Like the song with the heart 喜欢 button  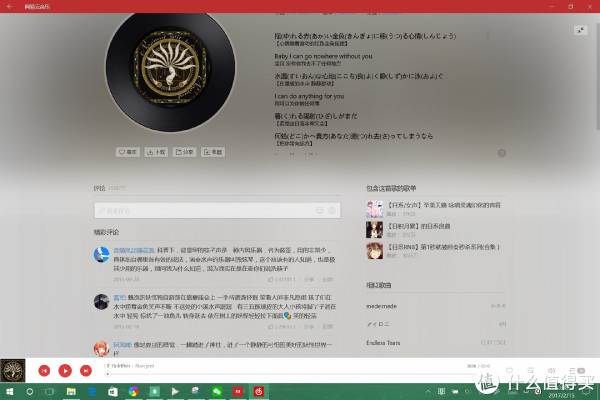pos(128,152)
